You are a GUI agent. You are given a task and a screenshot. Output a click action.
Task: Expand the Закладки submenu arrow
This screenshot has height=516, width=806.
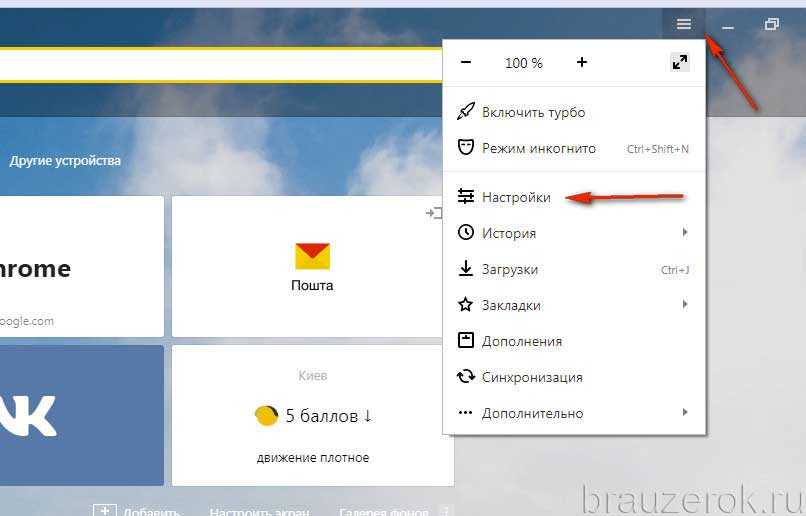[x=685, y=304]
